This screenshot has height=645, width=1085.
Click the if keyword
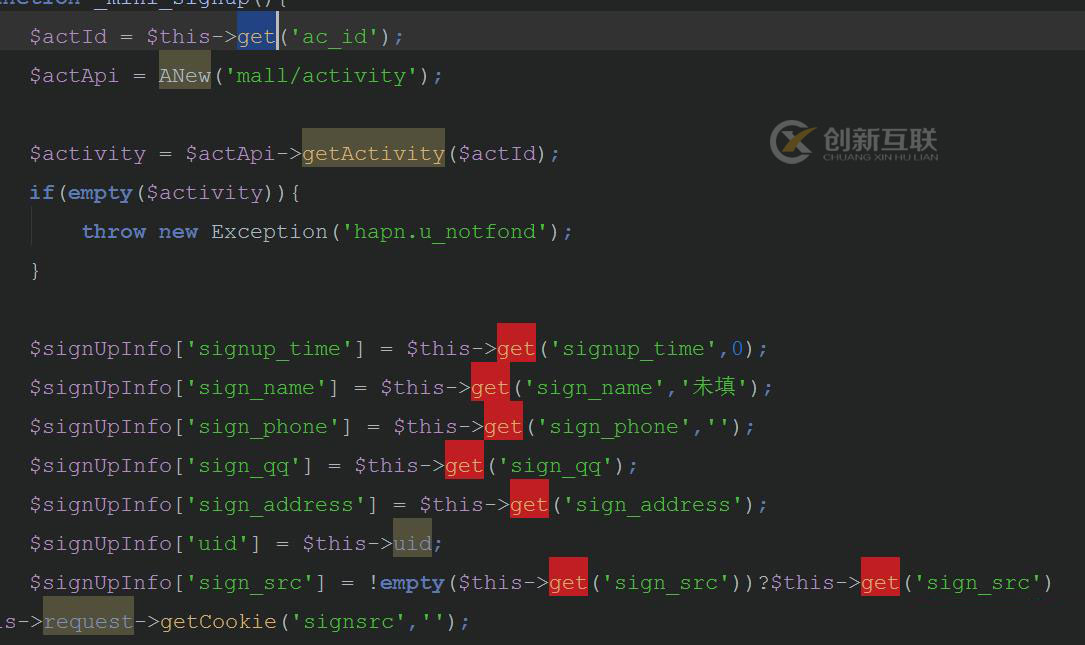pyautogui.click(x=42, y=192)
